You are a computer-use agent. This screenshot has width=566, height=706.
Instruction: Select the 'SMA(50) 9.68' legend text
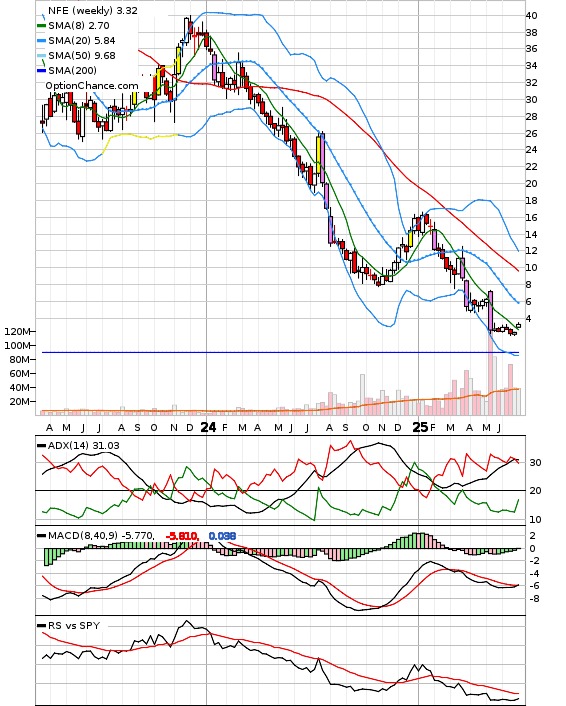tap(82, 55)
